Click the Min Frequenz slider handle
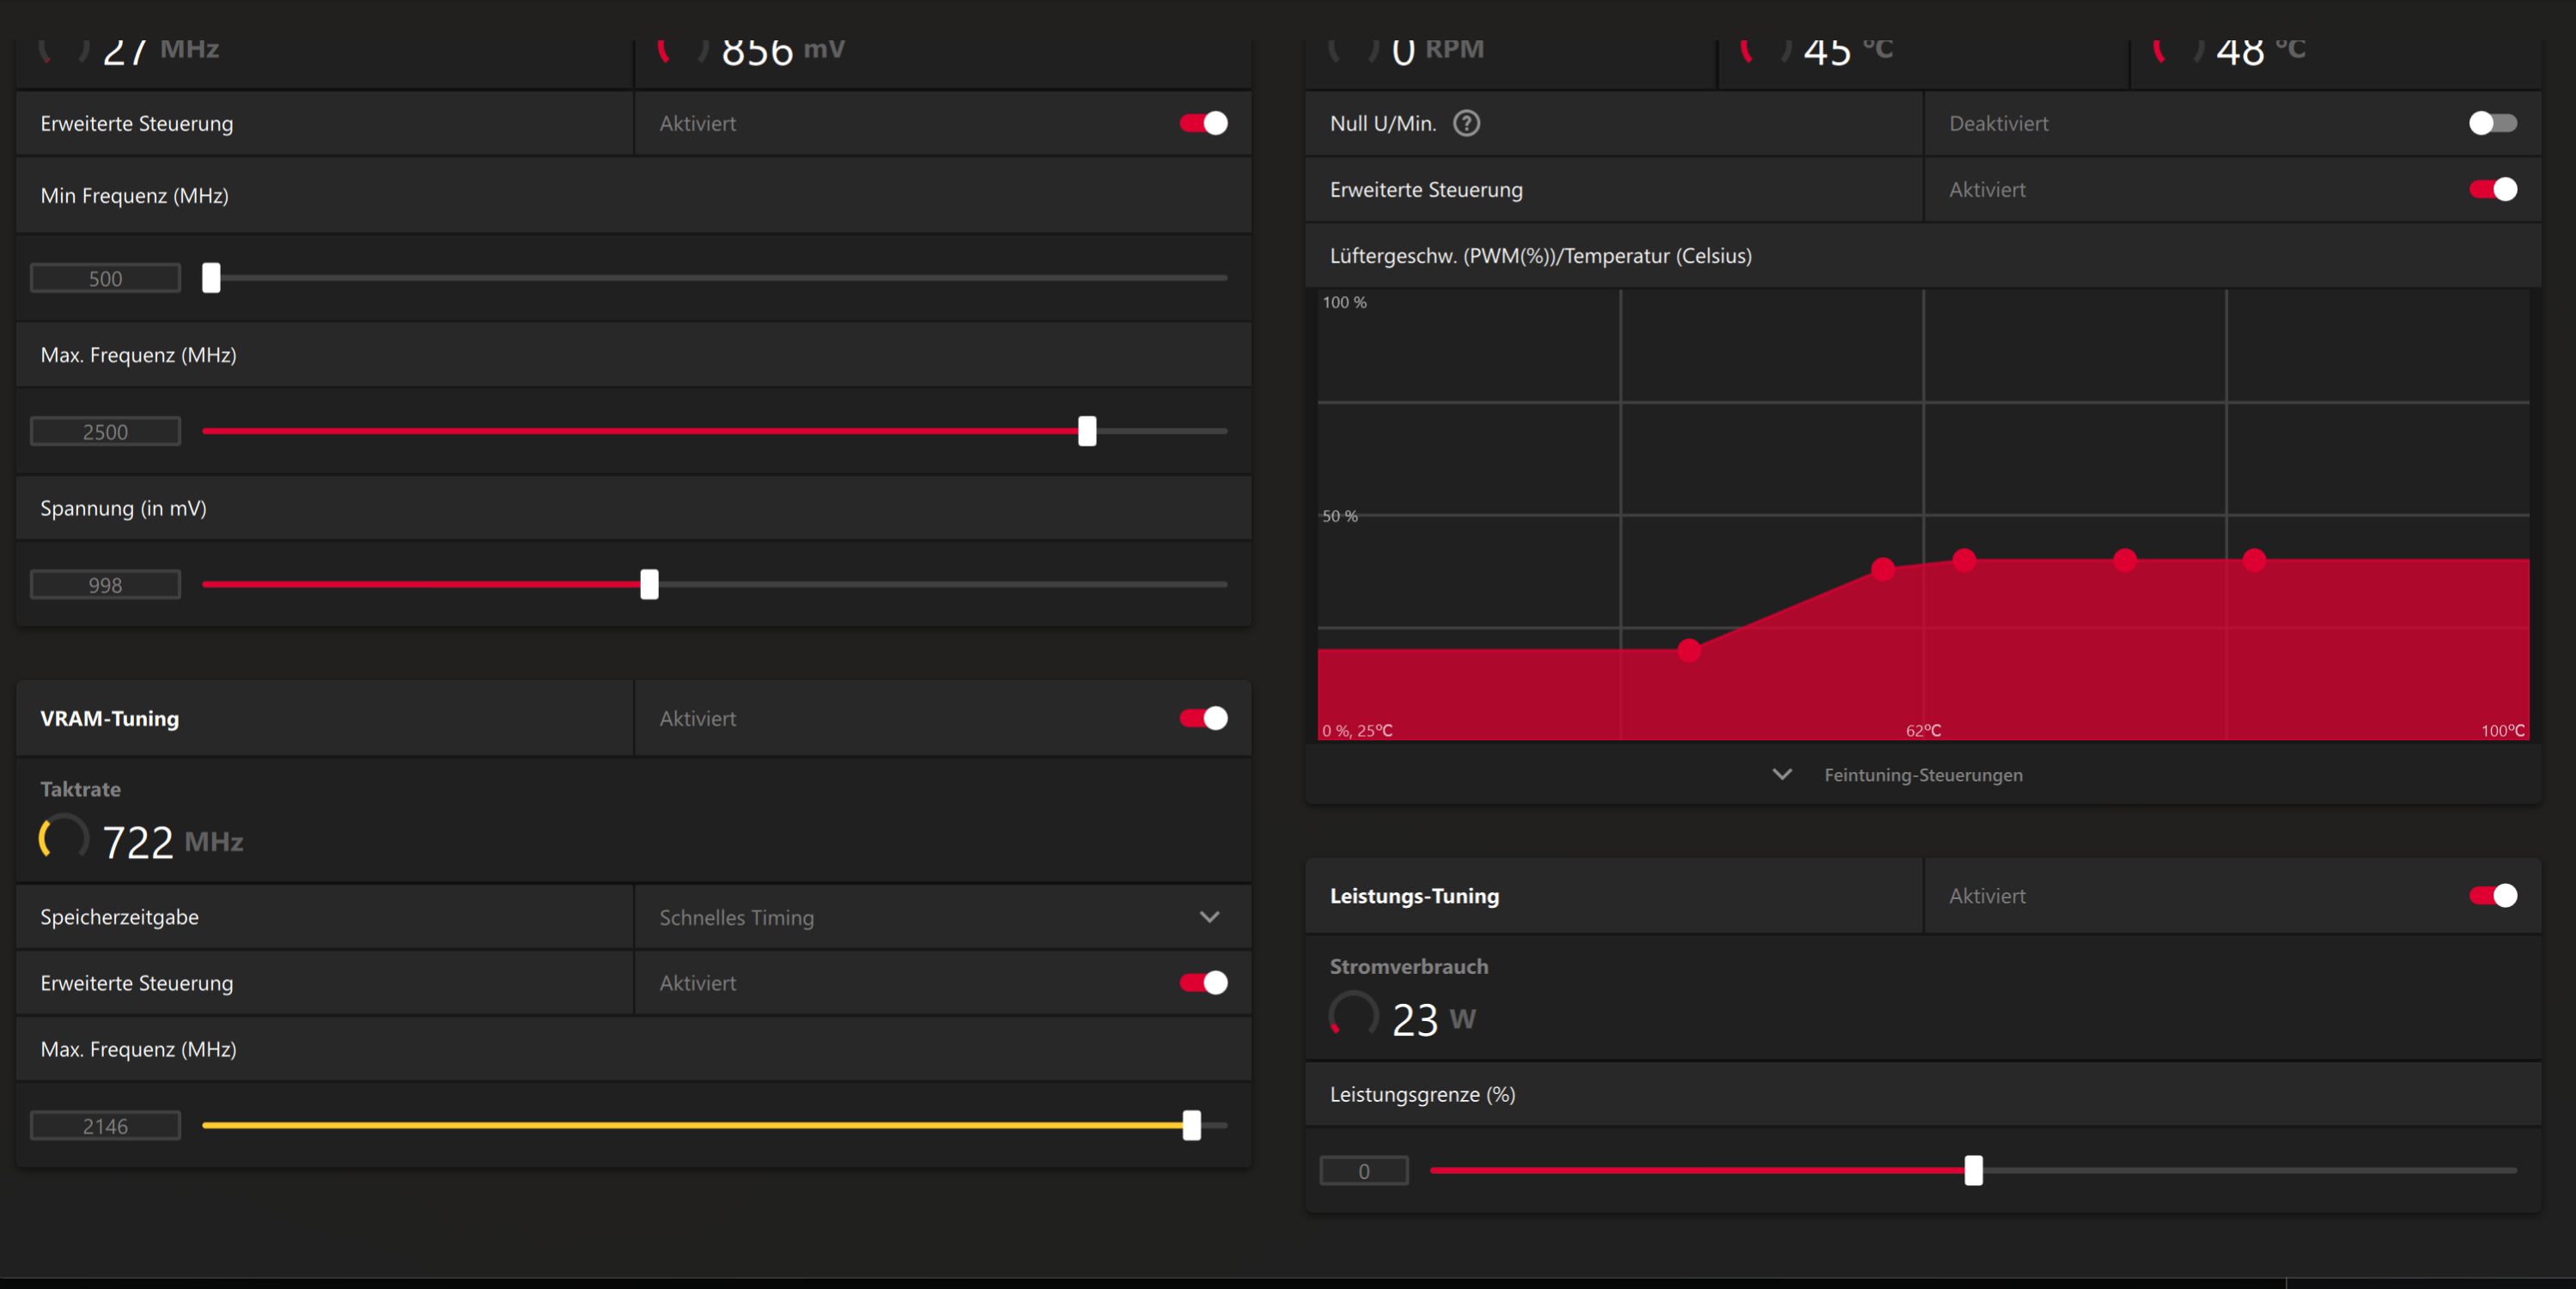Image resolution: width=2576 pixels, height=1289 pixels. point(211,278)
